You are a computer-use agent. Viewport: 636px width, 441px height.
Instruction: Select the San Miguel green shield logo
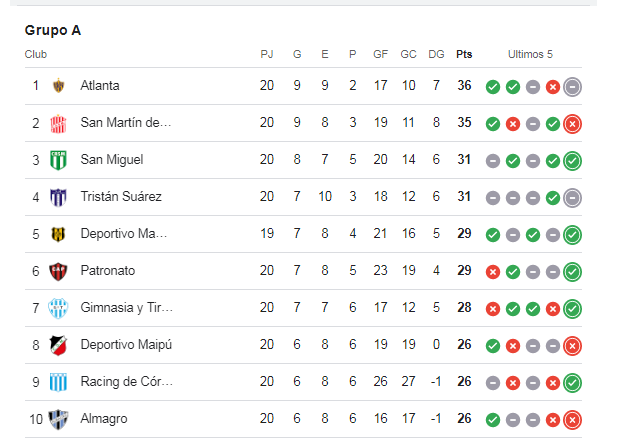(58, 160)
